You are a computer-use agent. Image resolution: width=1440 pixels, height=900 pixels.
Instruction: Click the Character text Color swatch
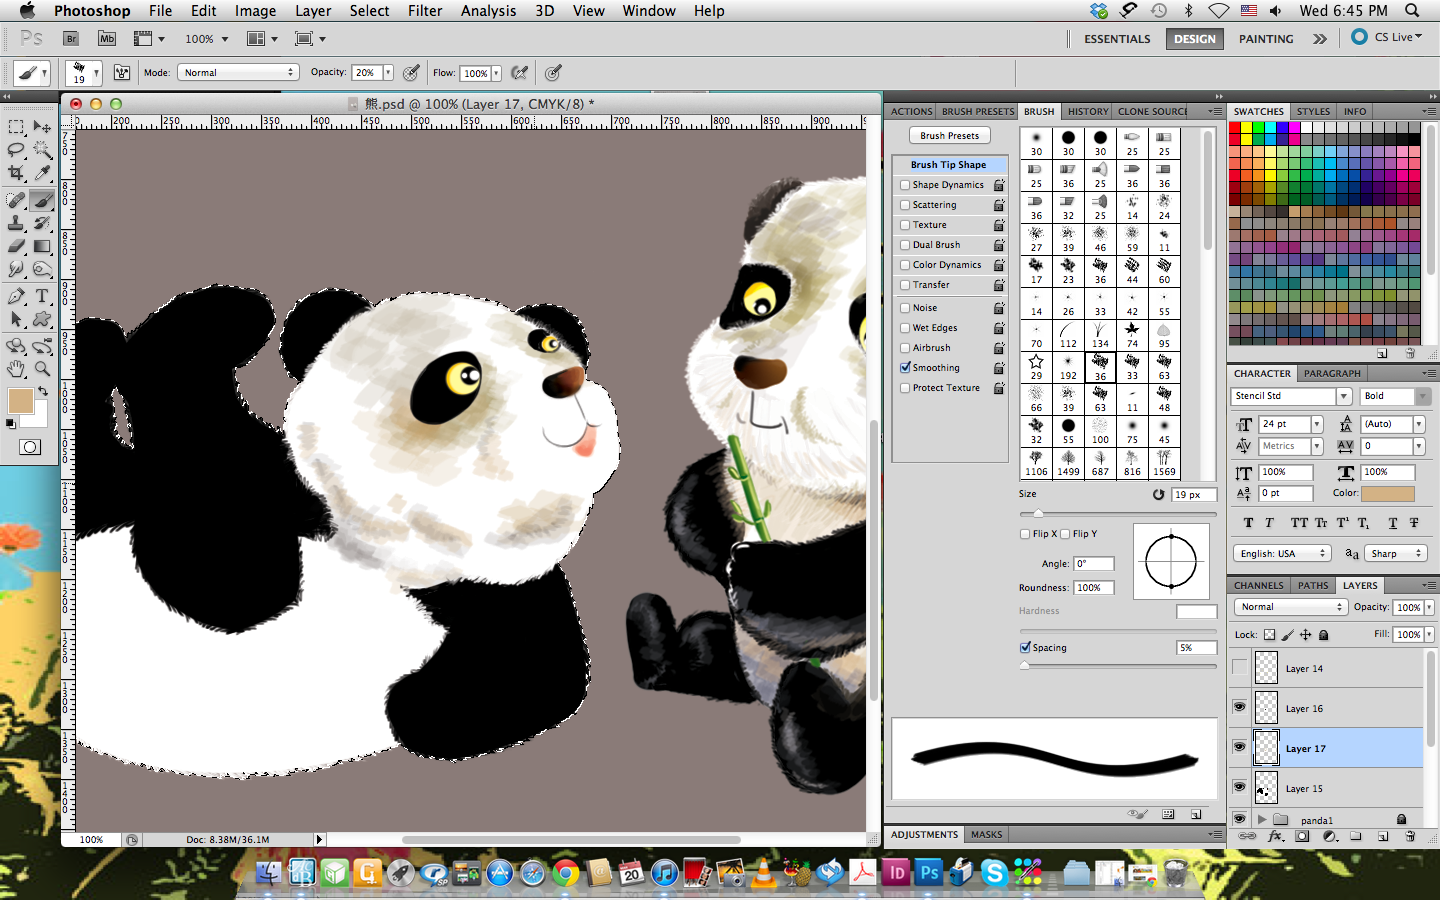[1388, 493]
